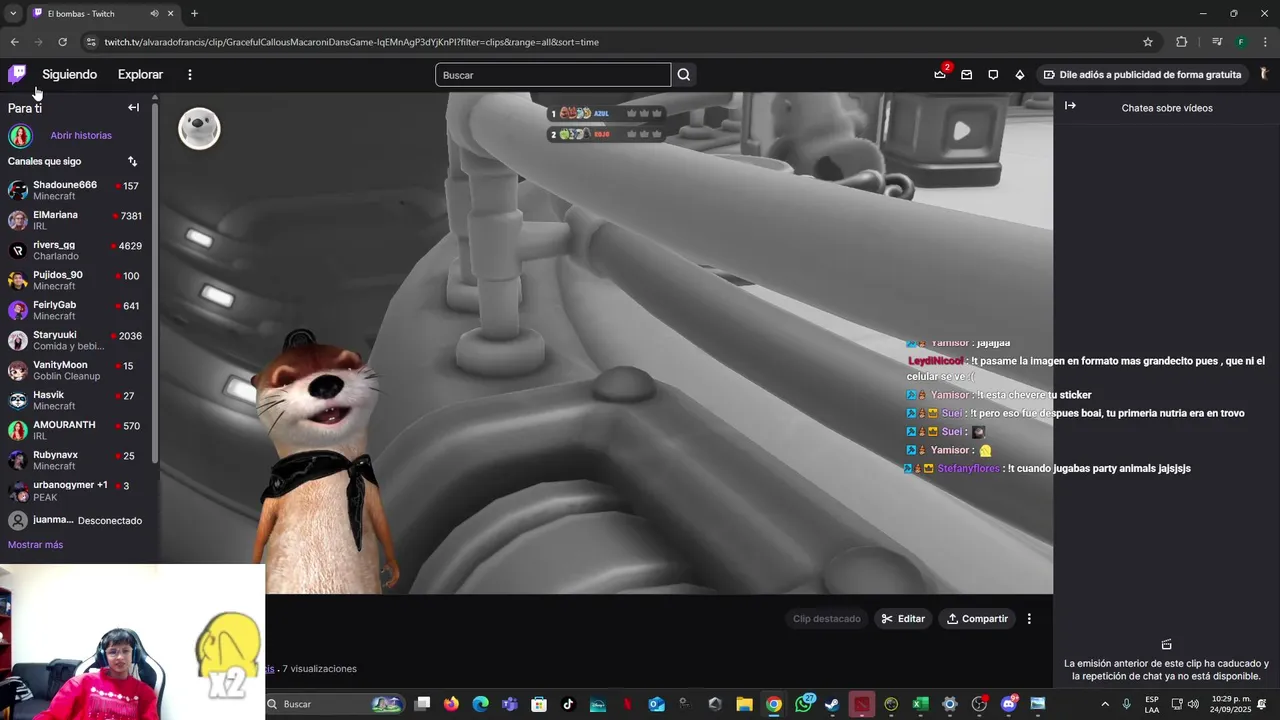Open the three-dot menu beside Explorar

[190, 74]
